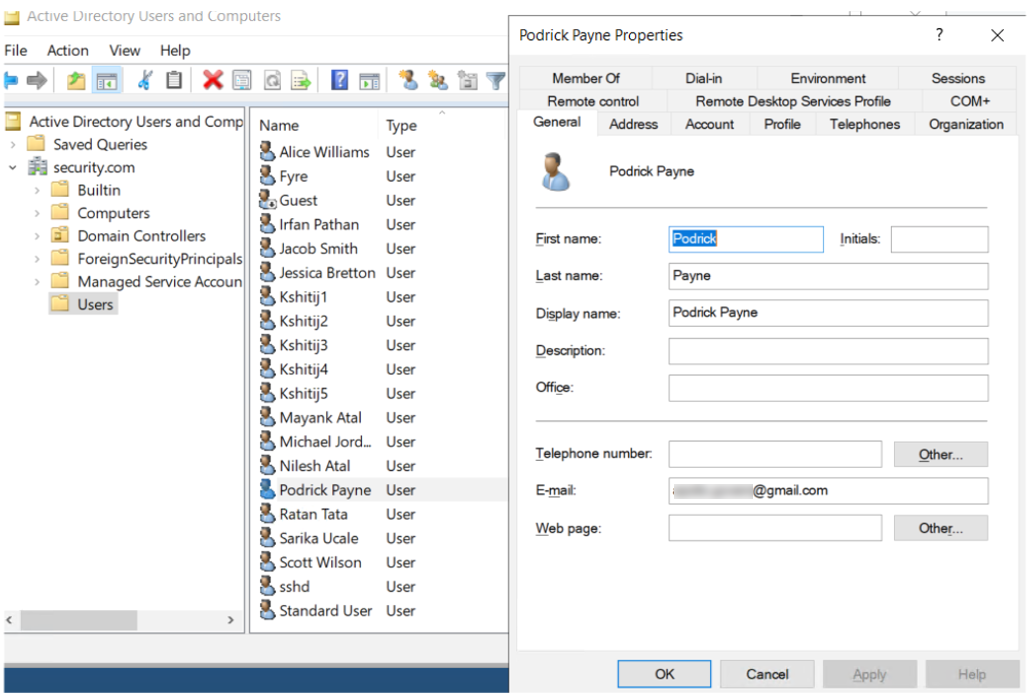Click the Office input field
Image resolution: width=1031 pixels, height=698 pixels.
click(828, 388)
